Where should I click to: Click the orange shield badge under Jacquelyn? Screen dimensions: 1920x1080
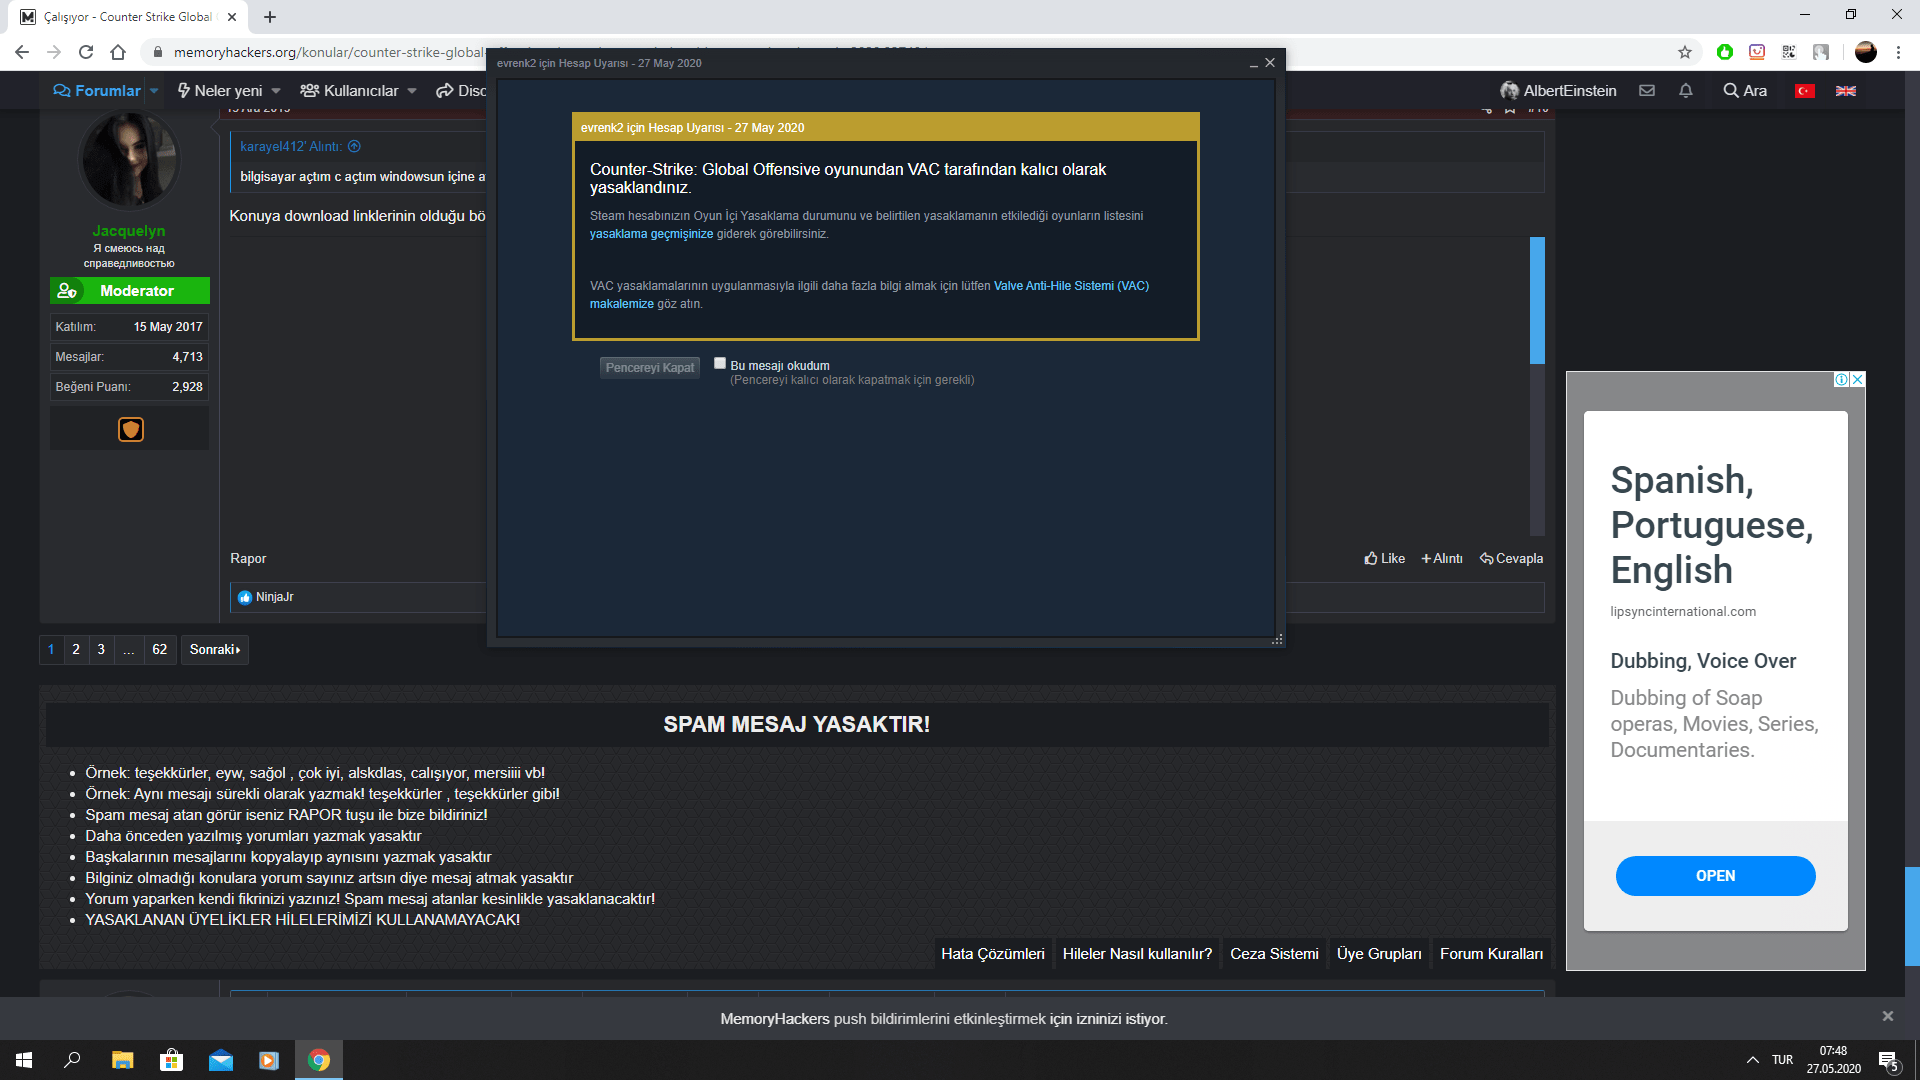[131, 429]
